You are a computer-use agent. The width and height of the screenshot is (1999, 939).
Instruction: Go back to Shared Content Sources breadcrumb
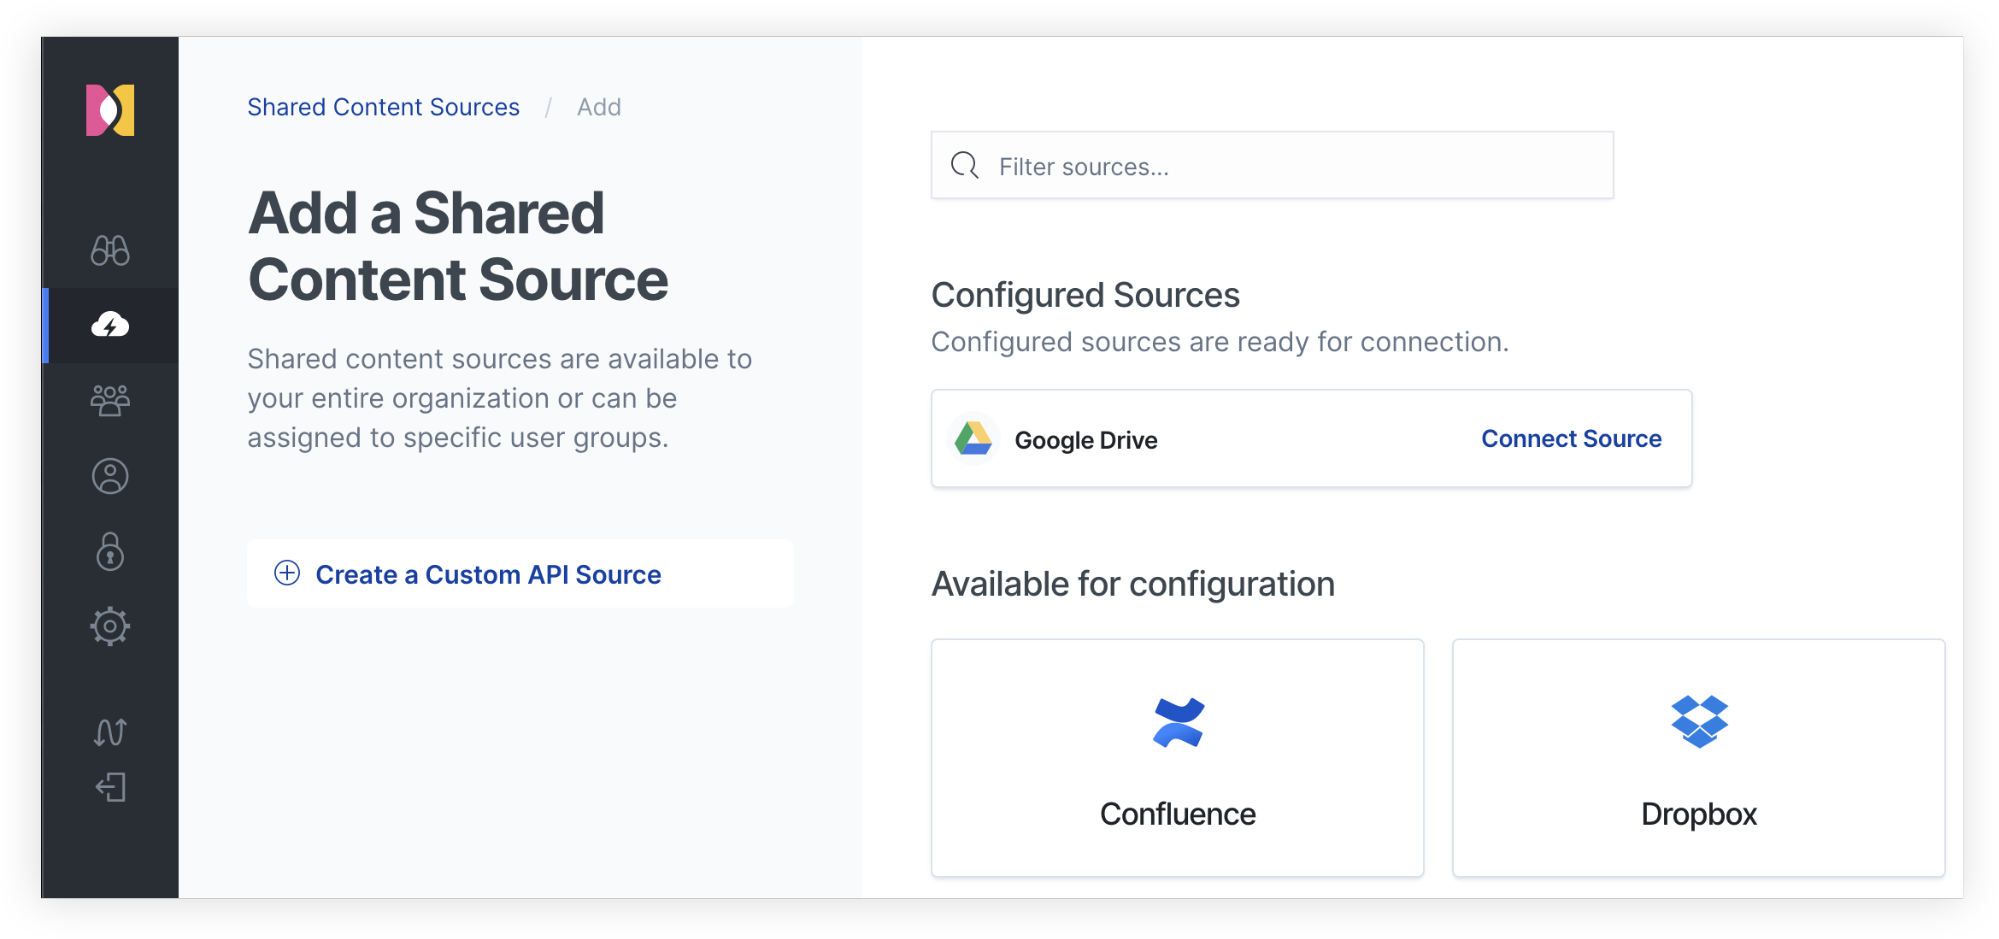(x=383, y=107)
